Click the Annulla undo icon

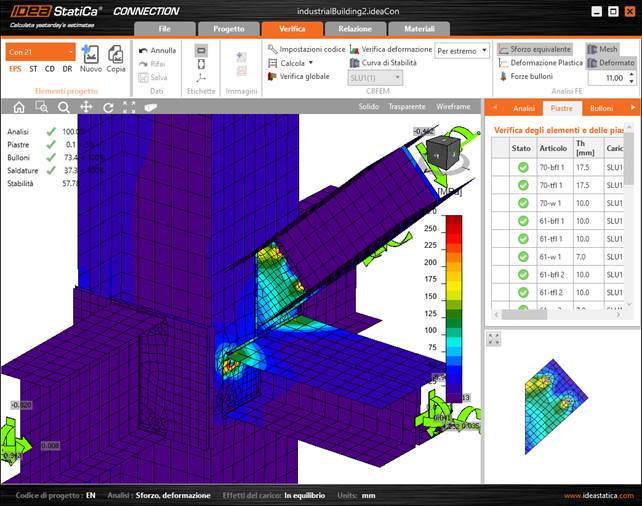[156, 50]
